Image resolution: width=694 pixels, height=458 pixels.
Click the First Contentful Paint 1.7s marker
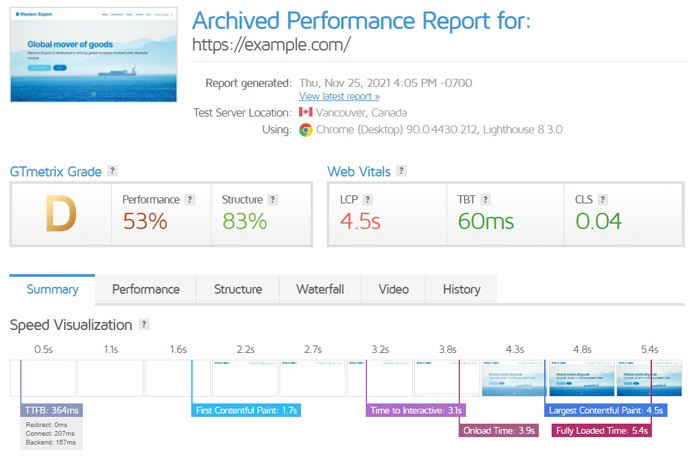[x=245, y=410]
